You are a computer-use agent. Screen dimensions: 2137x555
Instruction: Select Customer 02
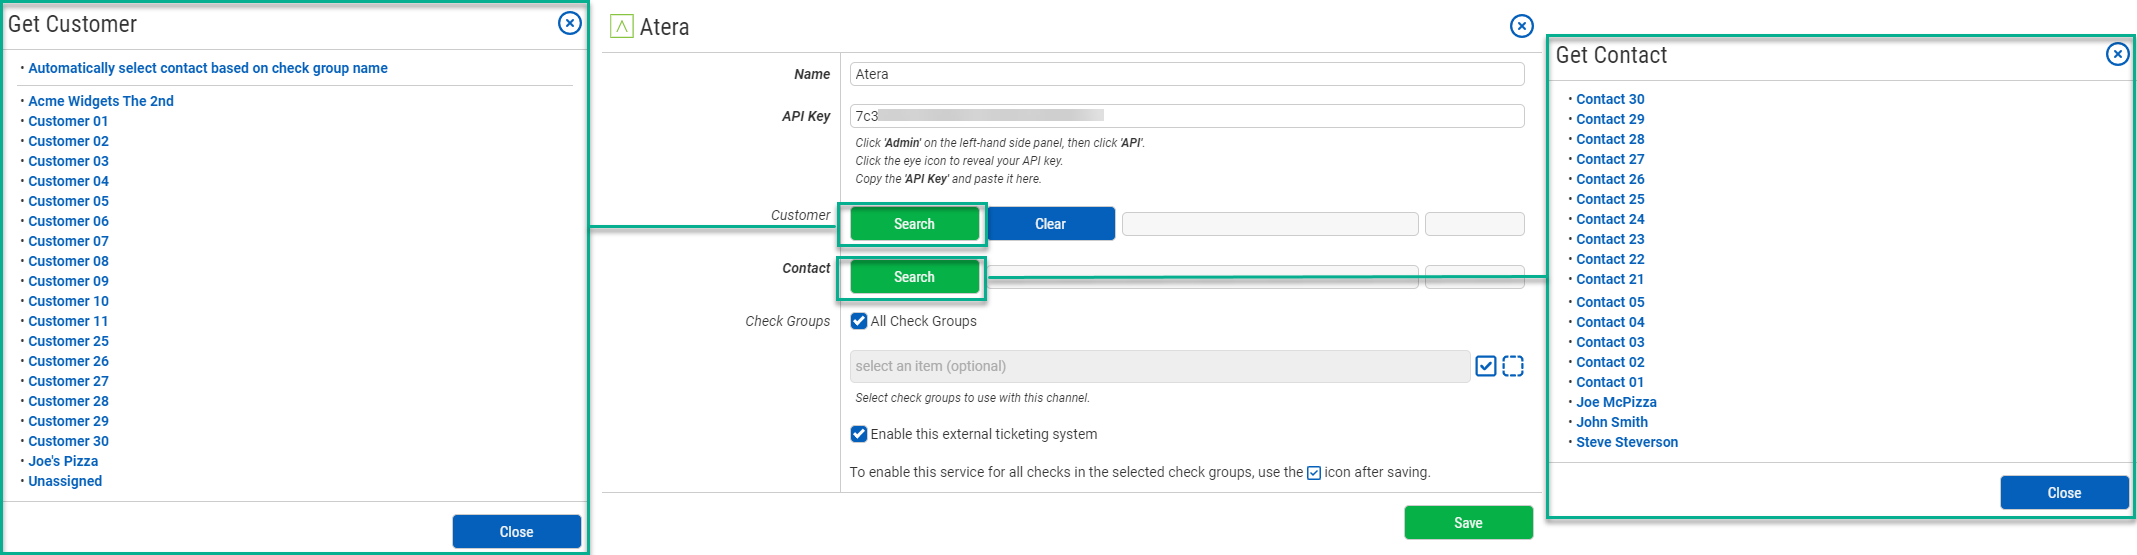[68, 141]
